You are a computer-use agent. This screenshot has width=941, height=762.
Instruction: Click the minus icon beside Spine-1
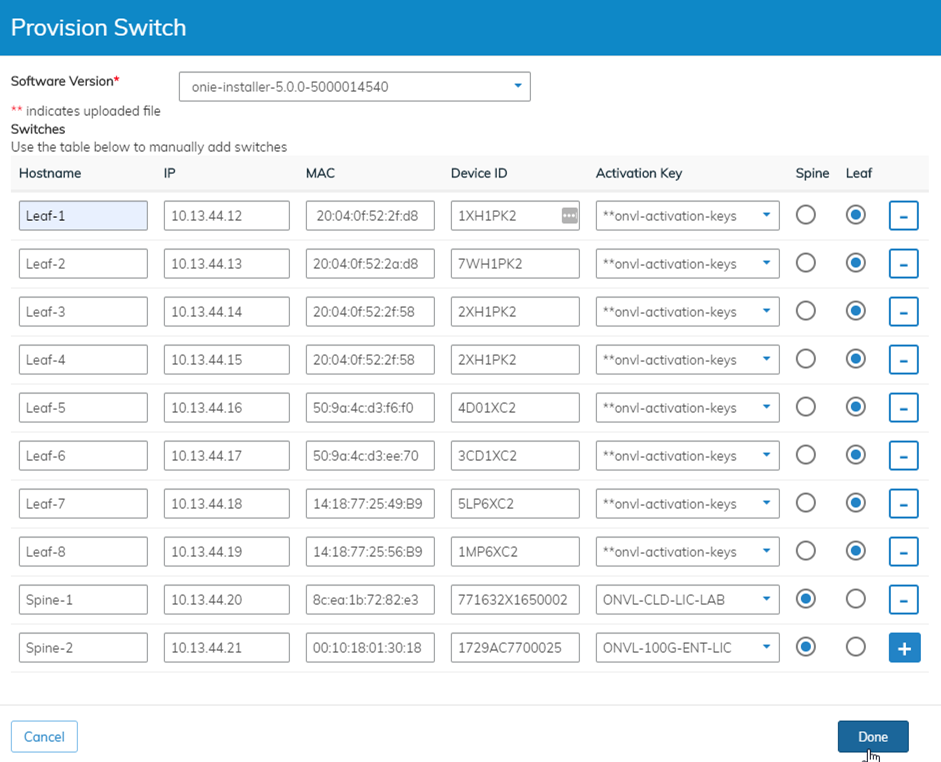903,599
